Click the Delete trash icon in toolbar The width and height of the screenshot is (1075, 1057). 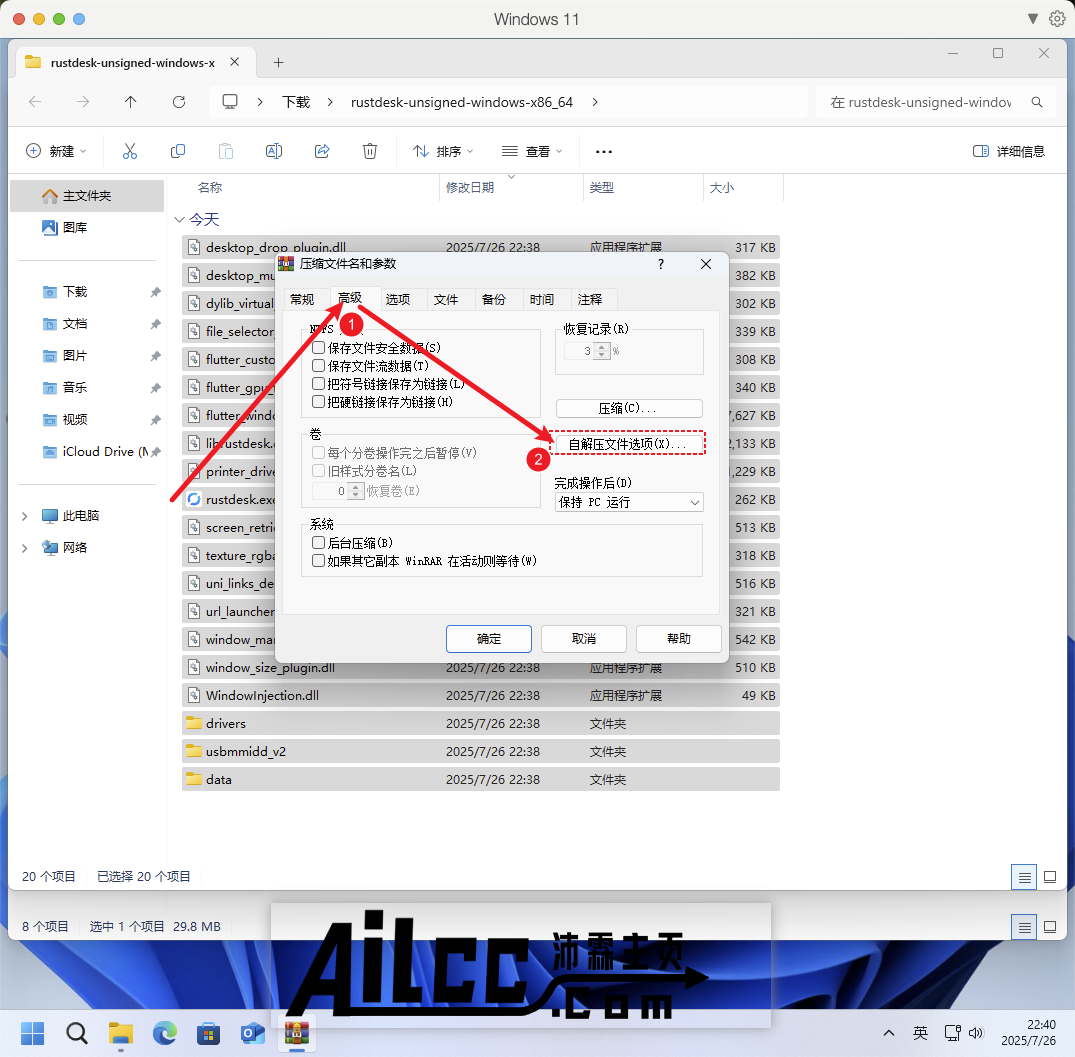pyautogui.click(x=370, y=151)
